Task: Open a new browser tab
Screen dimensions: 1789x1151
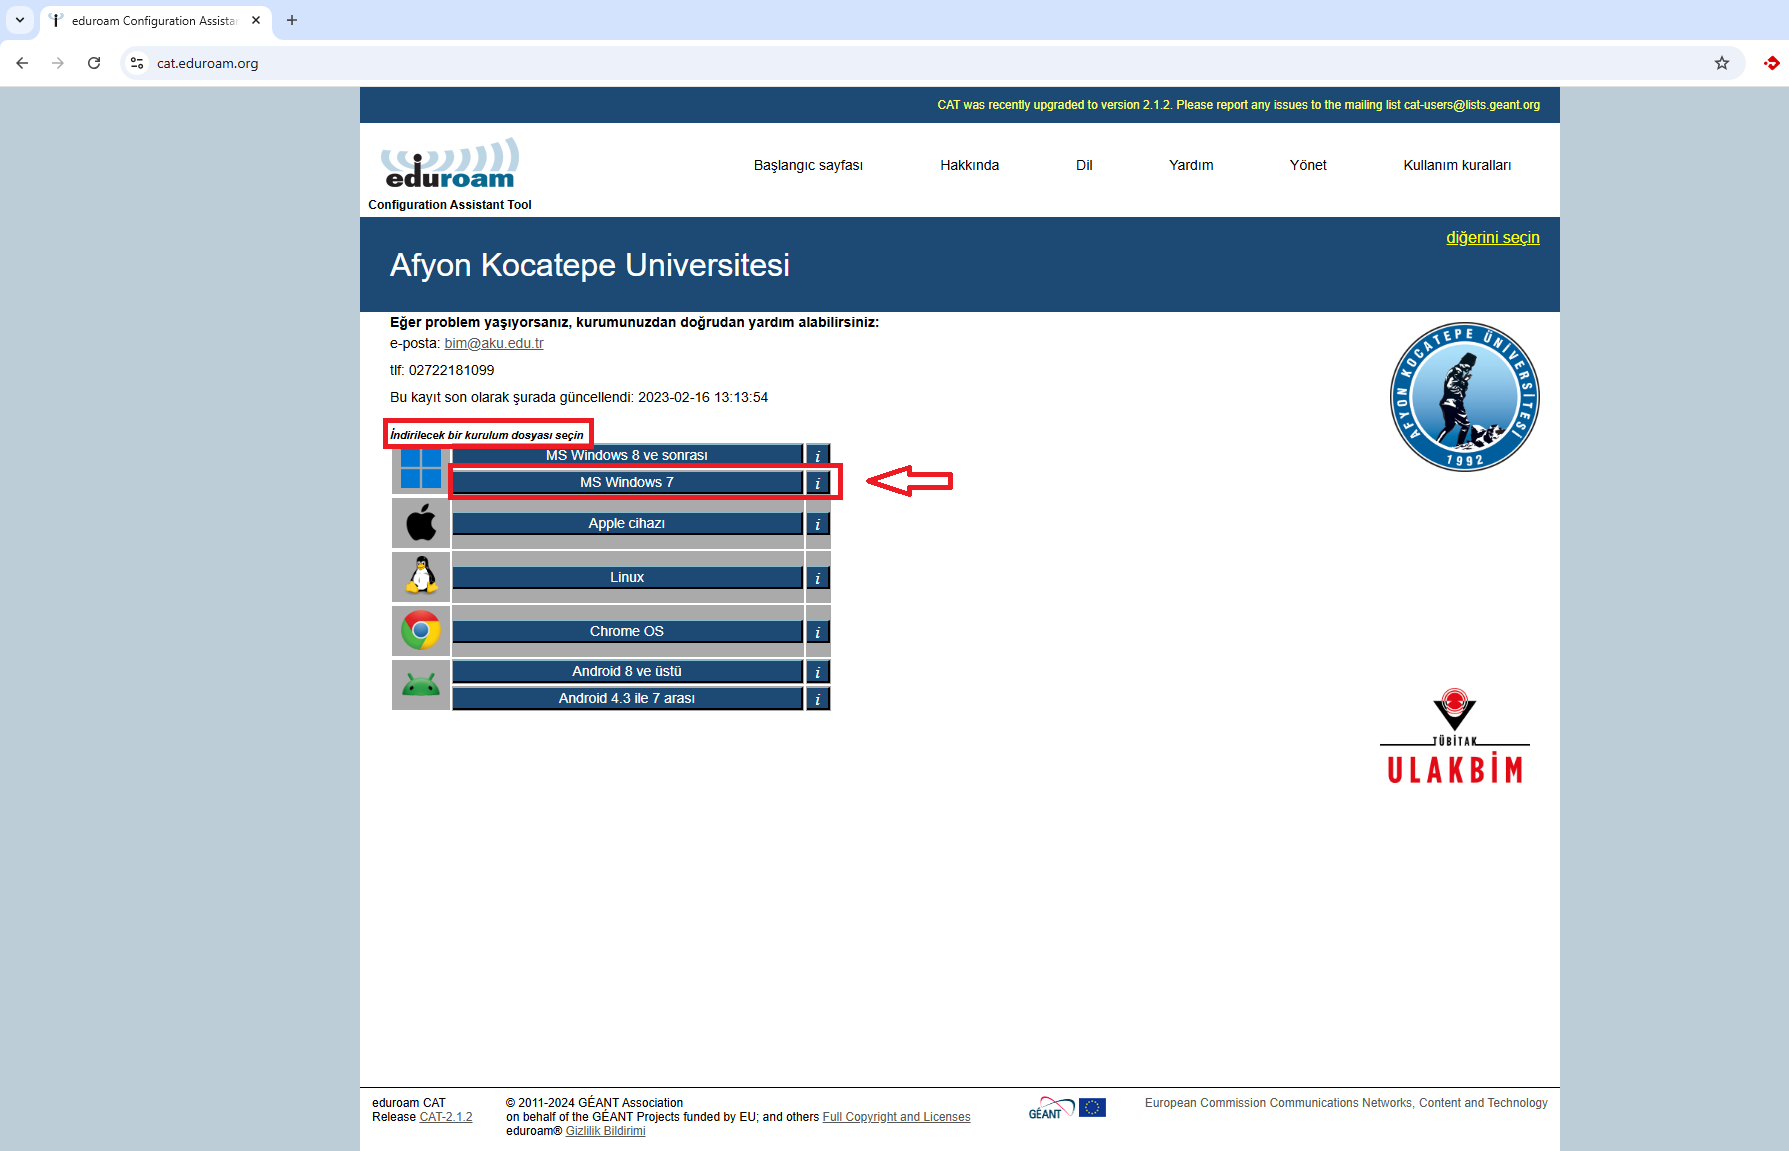Action: coord(292,20)
